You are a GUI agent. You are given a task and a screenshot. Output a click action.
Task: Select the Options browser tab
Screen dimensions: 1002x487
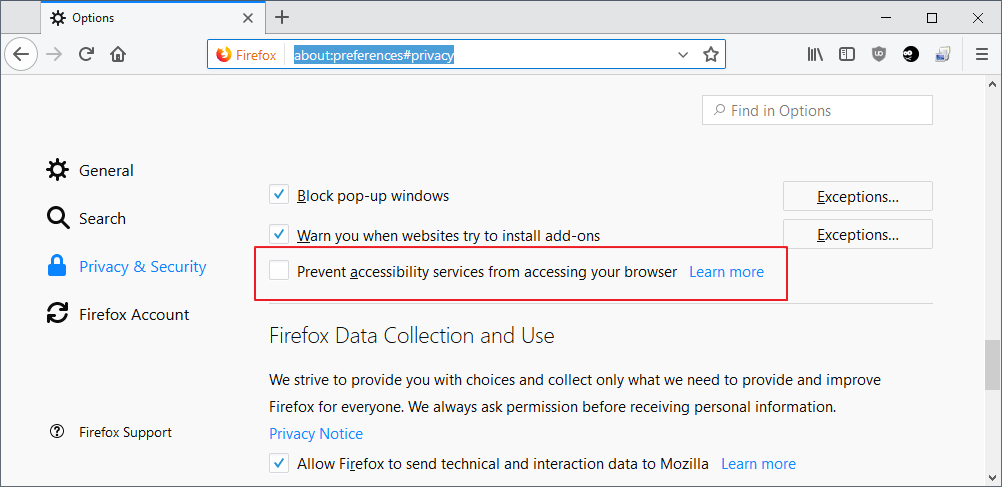[x=153, y=18]
